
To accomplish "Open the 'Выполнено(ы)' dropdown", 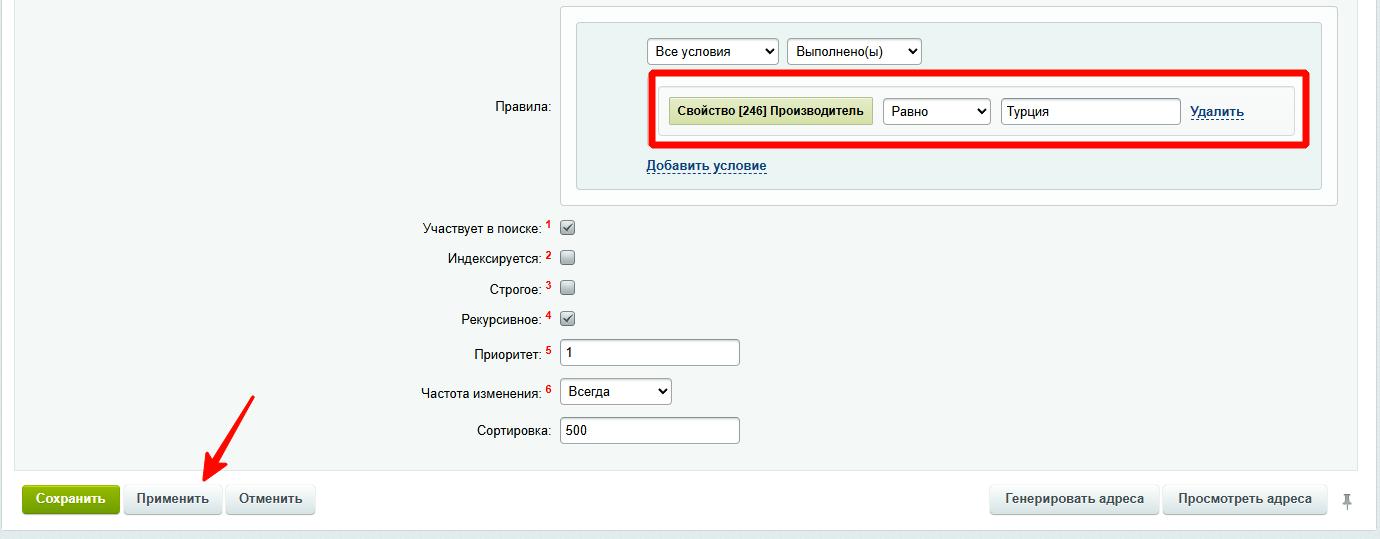I will tap(854, 52).
